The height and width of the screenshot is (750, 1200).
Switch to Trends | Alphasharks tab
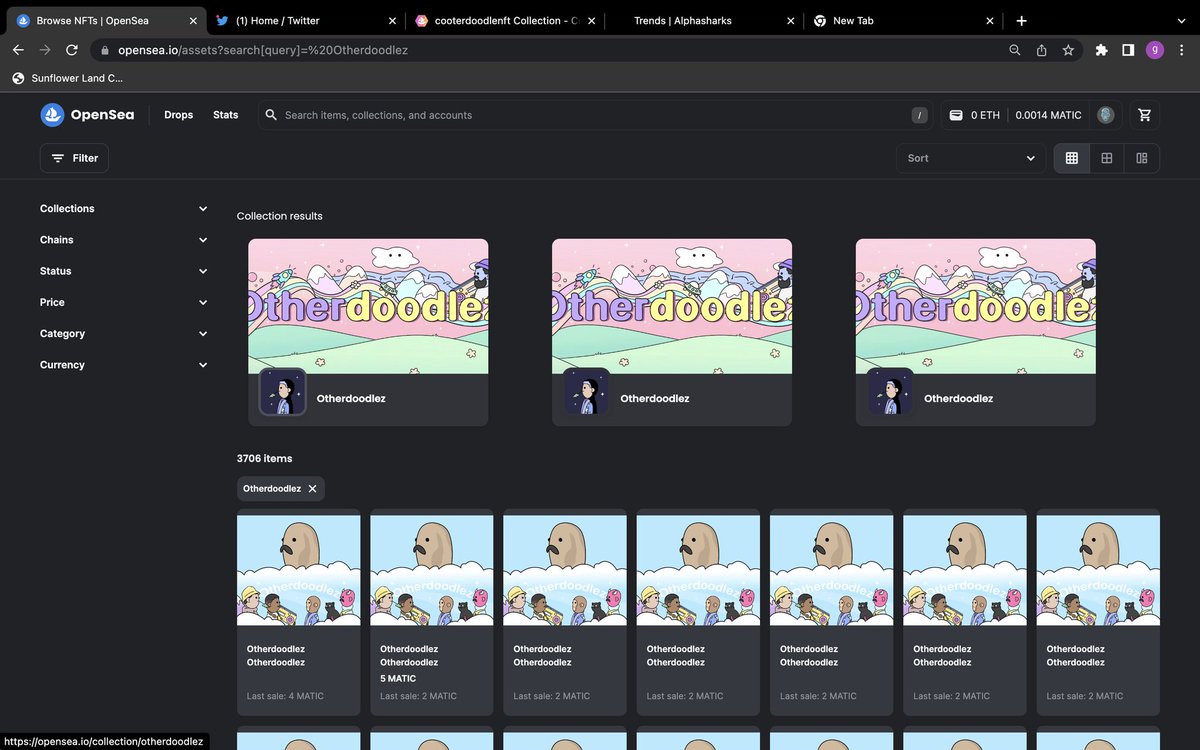coord(704,20)
